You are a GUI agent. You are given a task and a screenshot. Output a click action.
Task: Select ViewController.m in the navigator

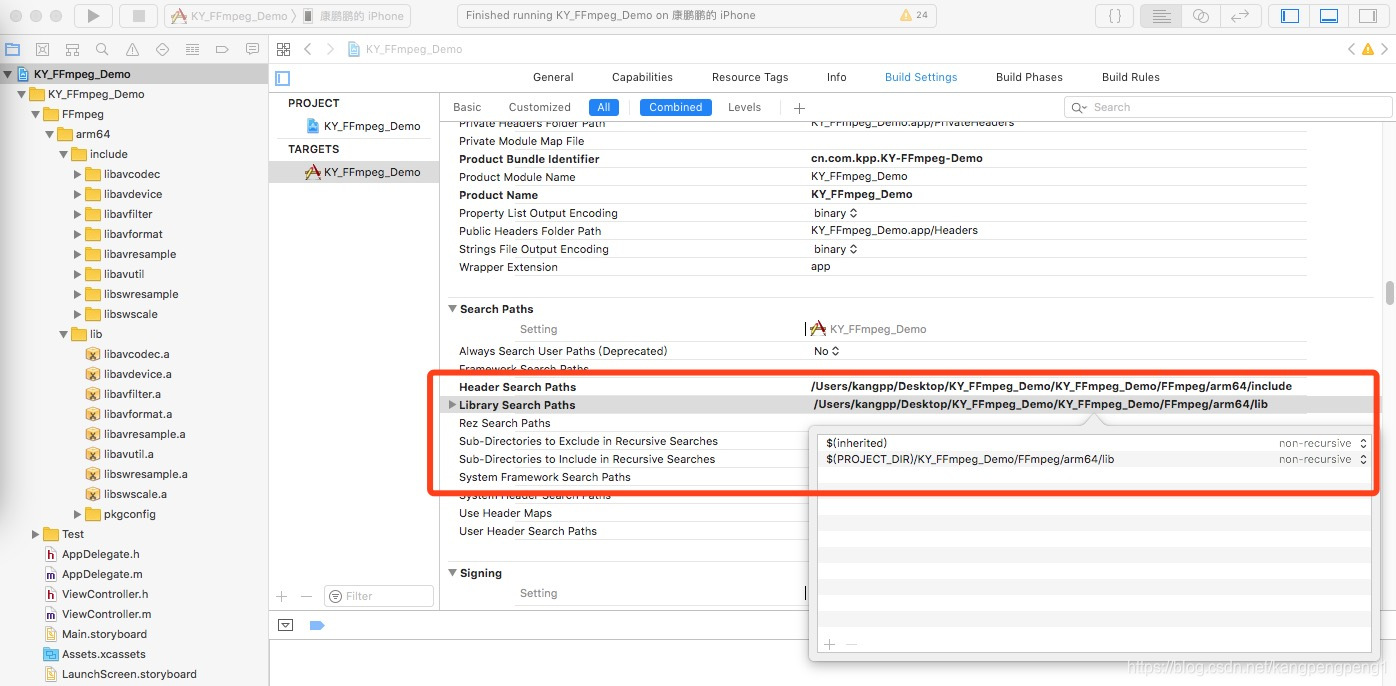106,614
